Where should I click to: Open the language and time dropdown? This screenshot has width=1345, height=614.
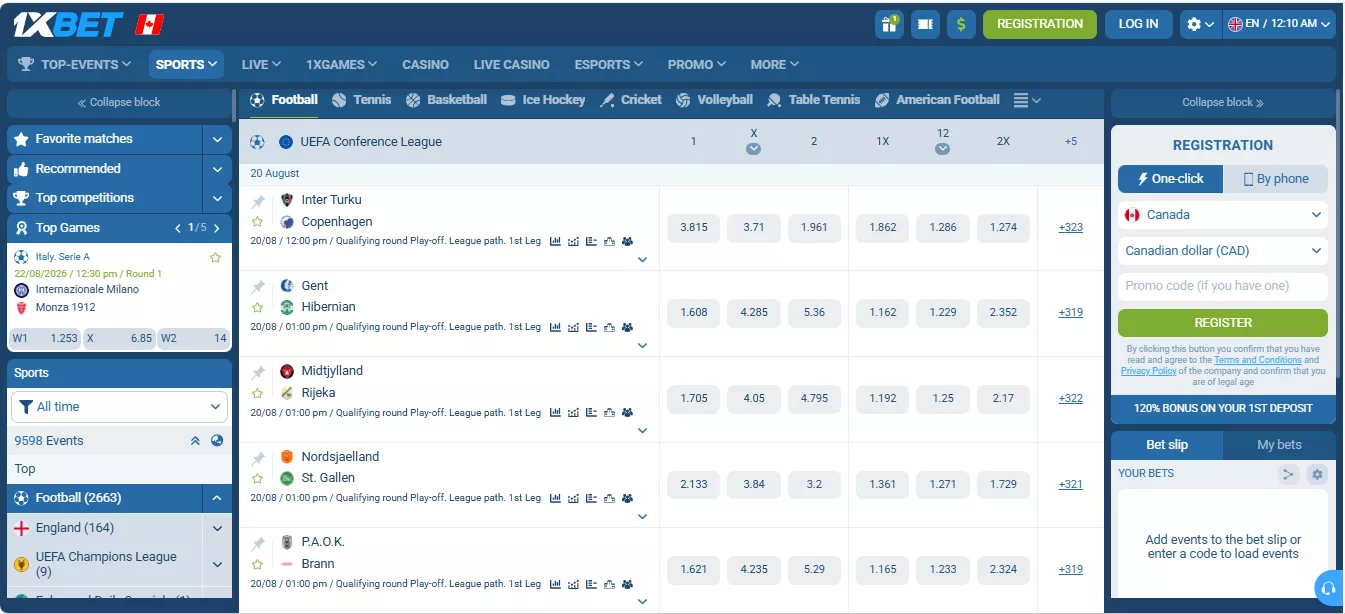(x=1279, y=24)
